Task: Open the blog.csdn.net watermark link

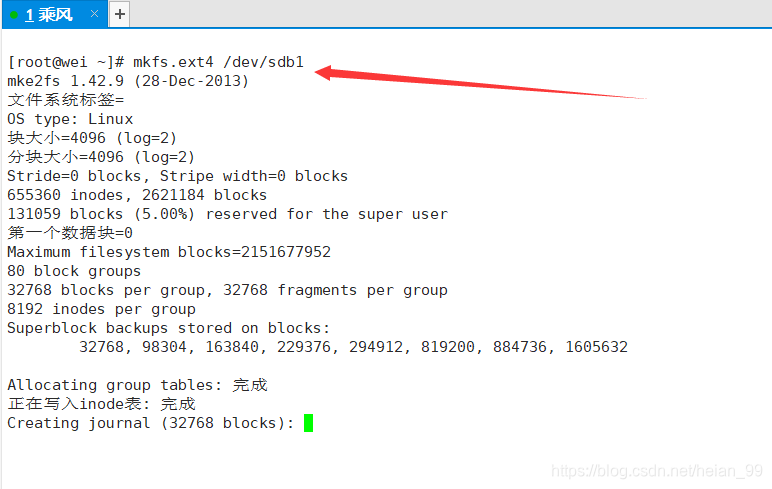Action: click(x=657, y=471)
